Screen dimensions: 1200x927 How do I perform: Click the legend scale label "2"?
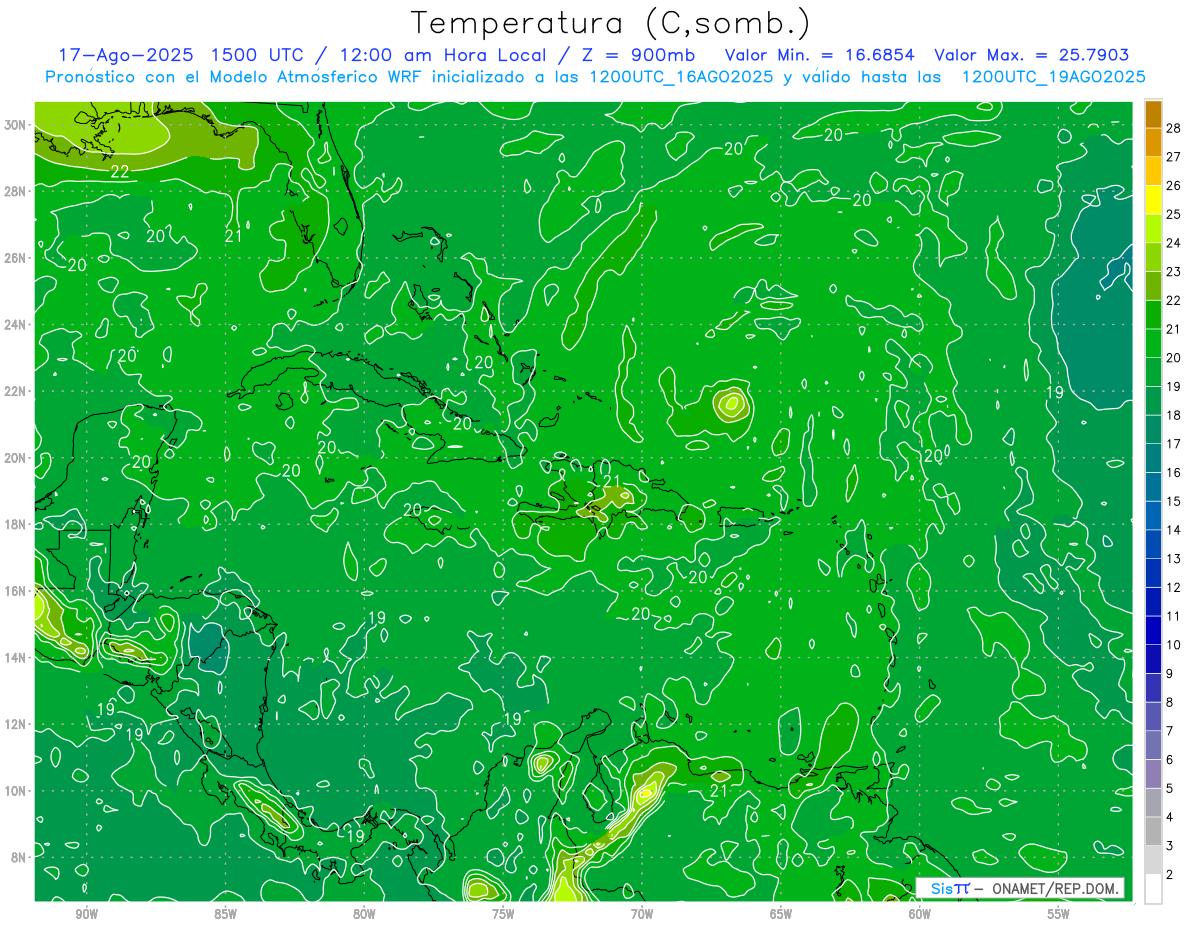point(1170,874)
